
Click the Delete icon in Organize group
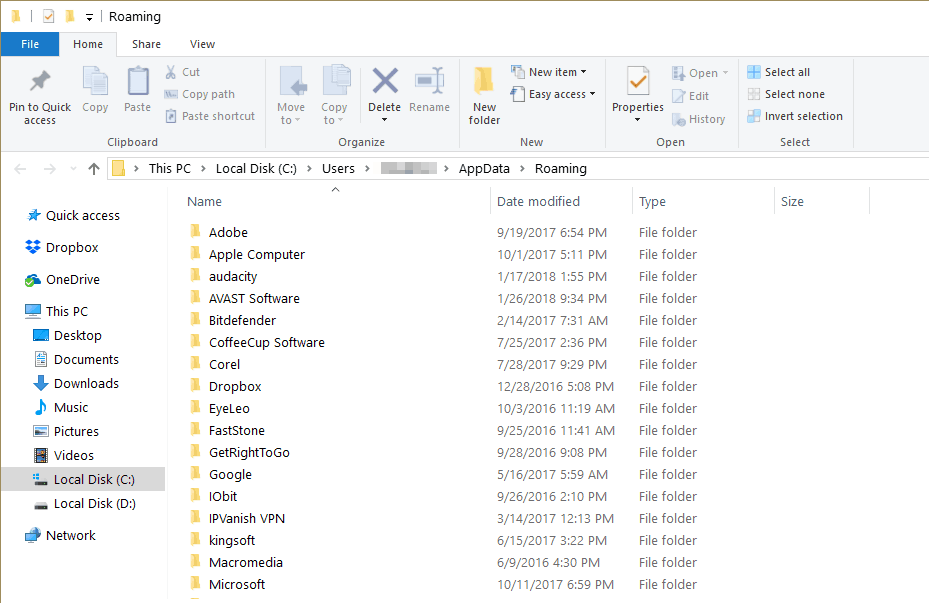[x=385, y=81]
